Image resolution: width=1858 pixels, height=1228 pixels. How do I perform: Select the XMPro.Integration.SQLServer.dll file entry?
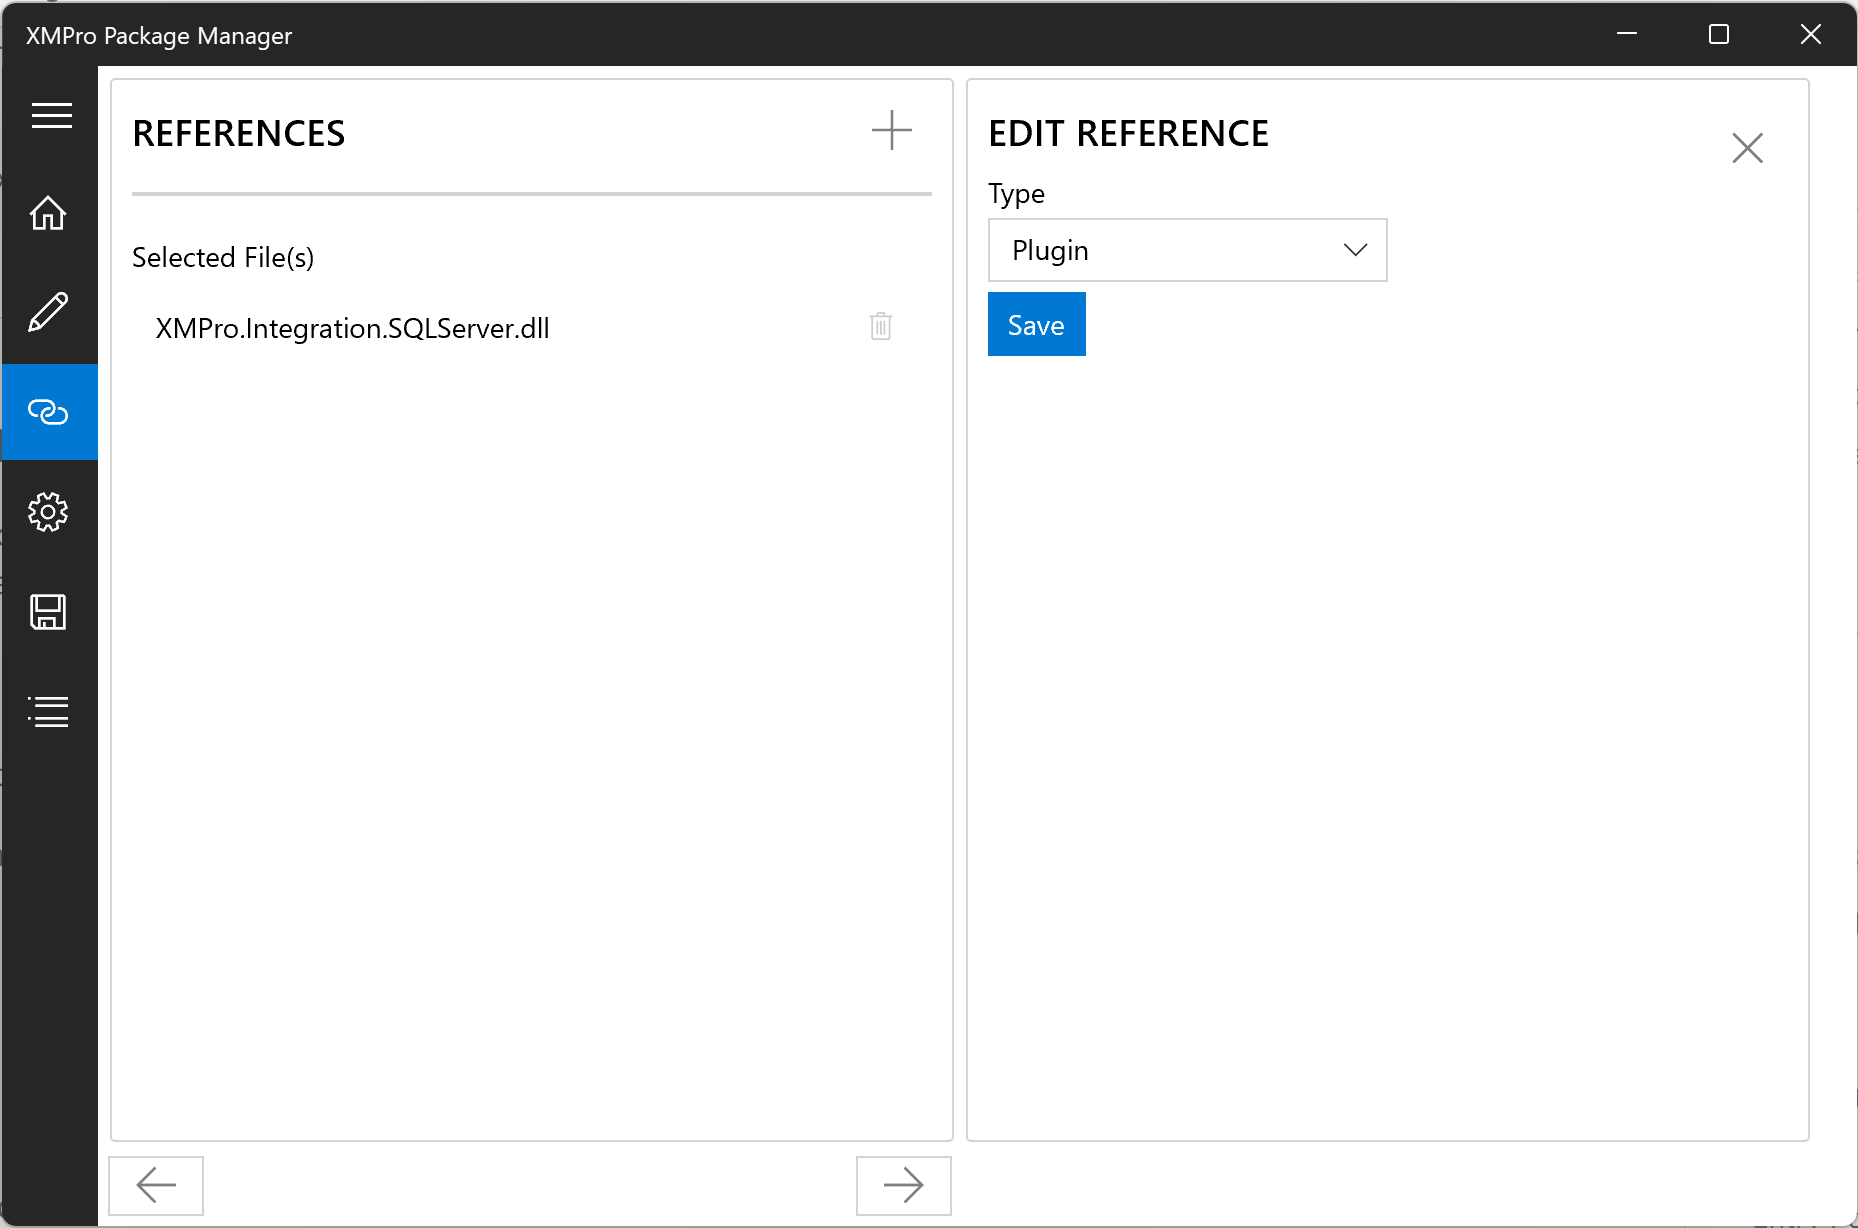(x=352, y=329)
